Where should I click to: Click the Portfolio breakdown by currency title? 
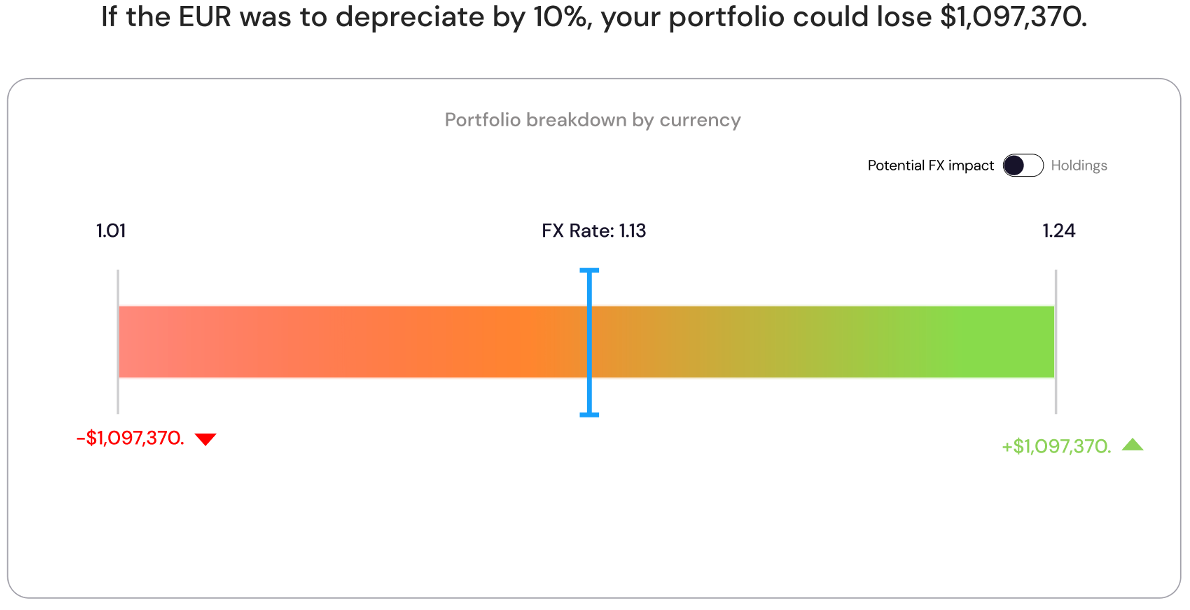coord(593,120)
